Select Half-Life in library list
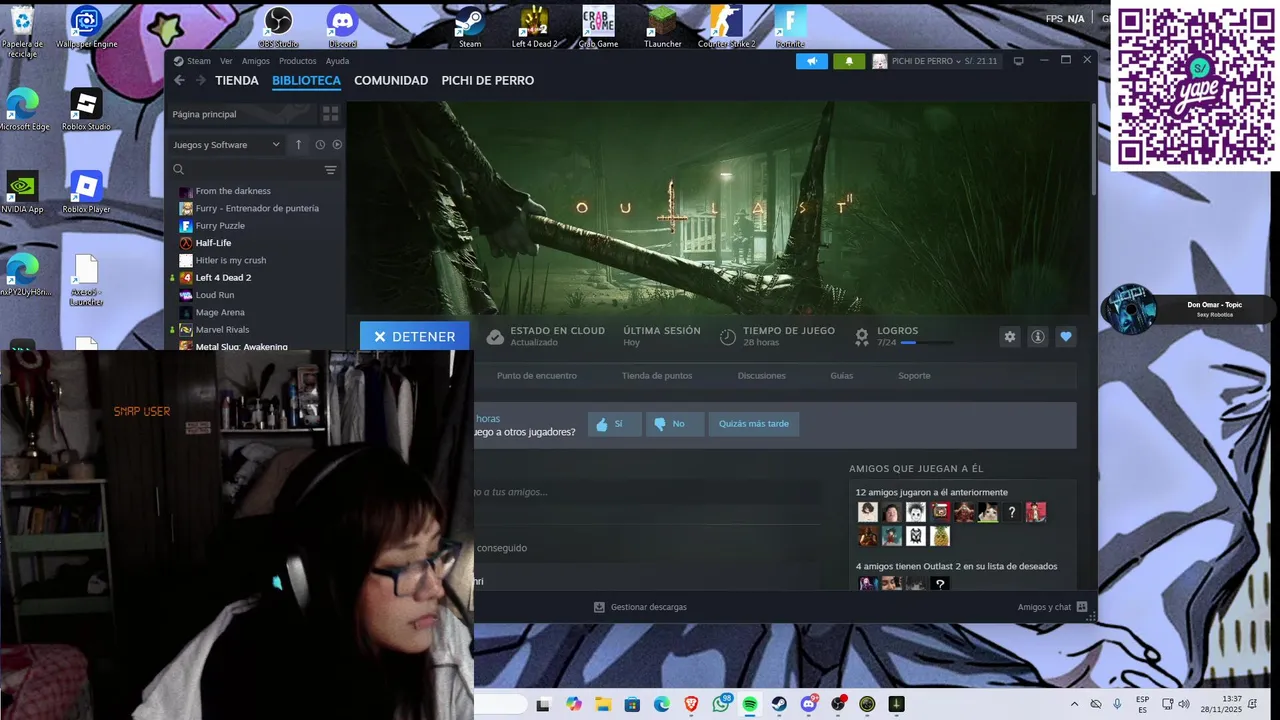The image size is (1280, 720). point(213,243)
